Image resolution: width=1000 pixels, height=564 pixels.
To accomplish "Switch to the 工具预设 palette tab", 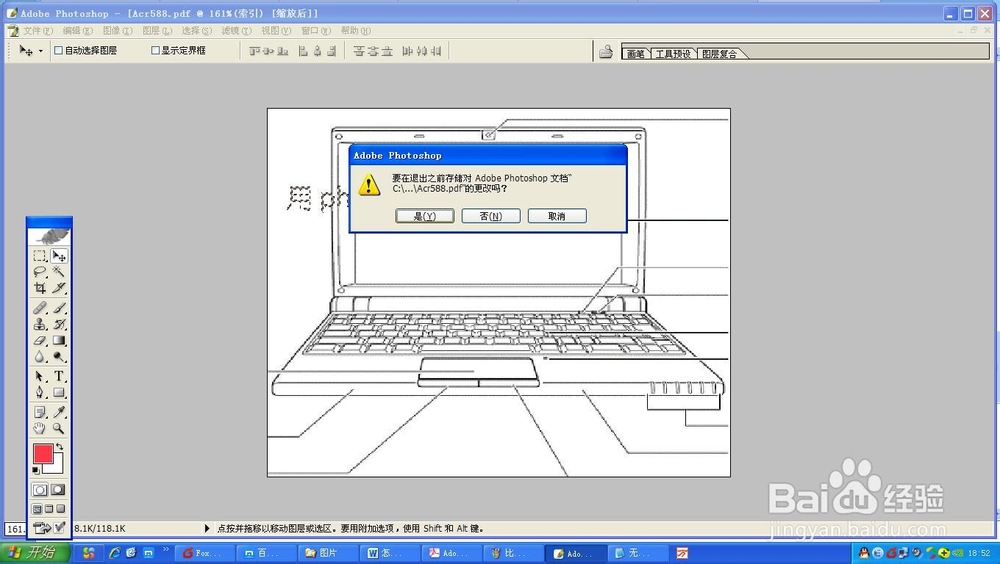I will tap(673, 54).
